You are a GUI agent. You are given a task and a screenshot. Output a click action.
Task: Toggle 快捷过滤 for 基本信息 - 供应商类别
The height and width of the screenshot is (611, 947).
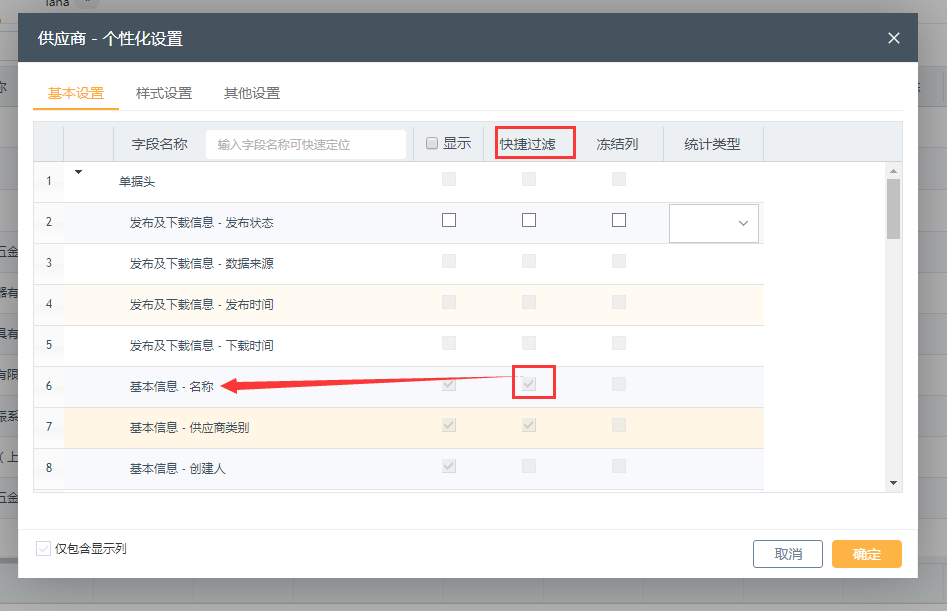coord(529,425)
